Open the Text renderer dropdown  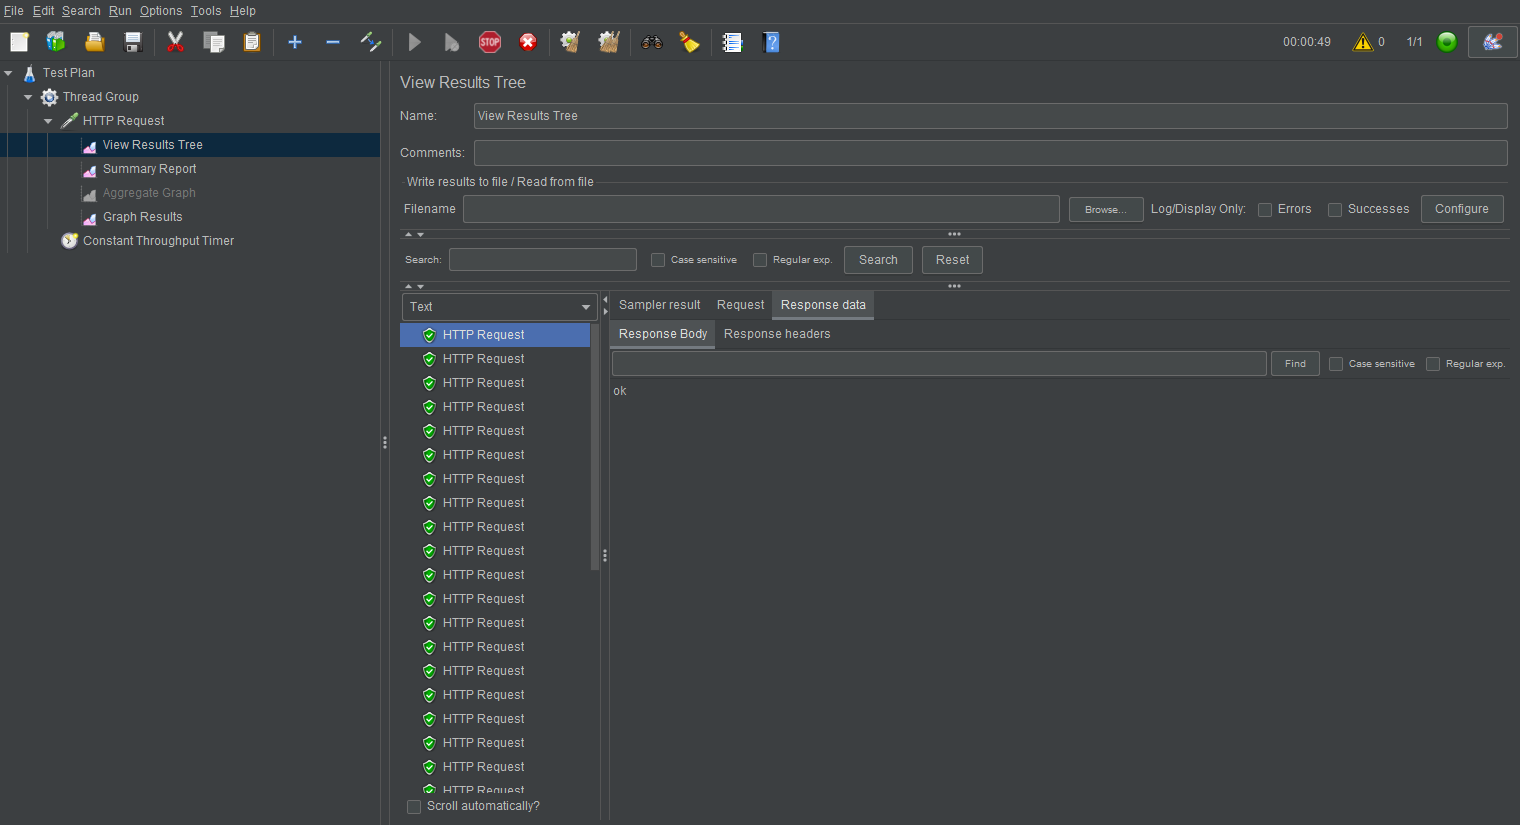pos(500,307)
